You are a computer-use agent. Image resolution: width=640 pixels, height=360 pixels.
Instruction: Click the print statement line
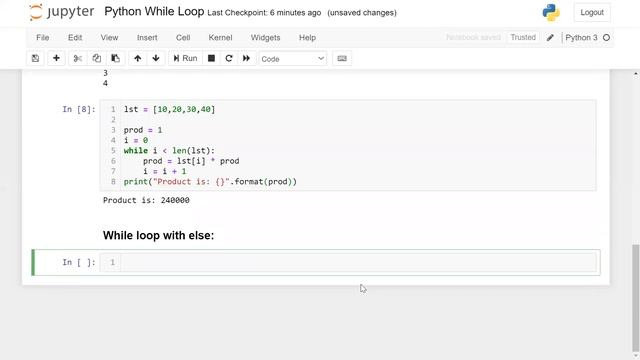[210, 182]
